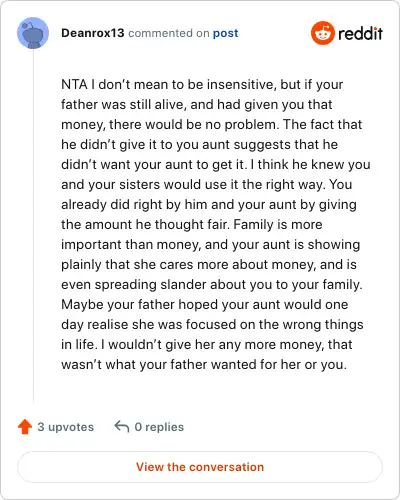The image size is (400, 500).
Task: Click the "NTA" verdict at comment start
Action: tap(74, 84)
